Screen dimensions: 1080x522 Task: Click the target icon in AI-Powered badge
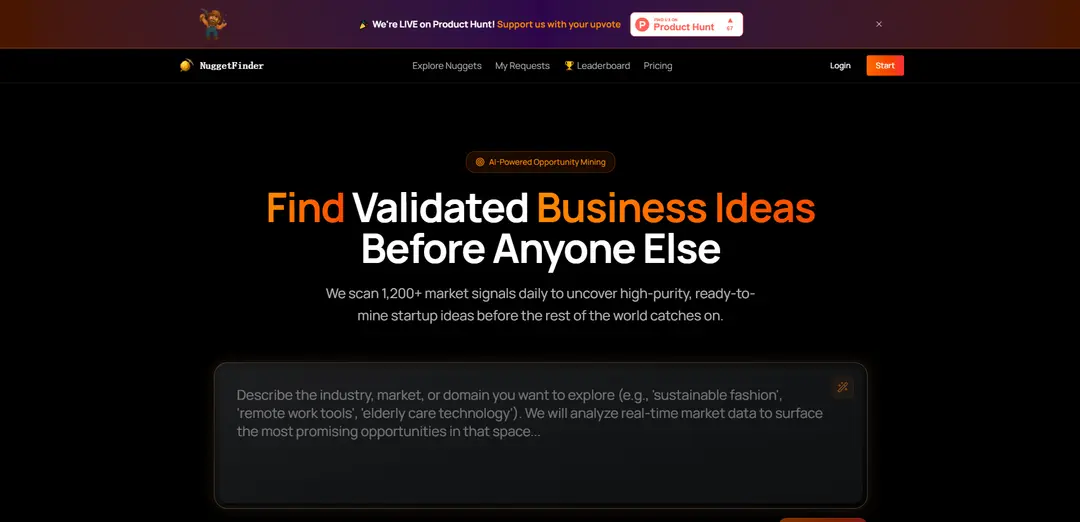tap(480, 163)
